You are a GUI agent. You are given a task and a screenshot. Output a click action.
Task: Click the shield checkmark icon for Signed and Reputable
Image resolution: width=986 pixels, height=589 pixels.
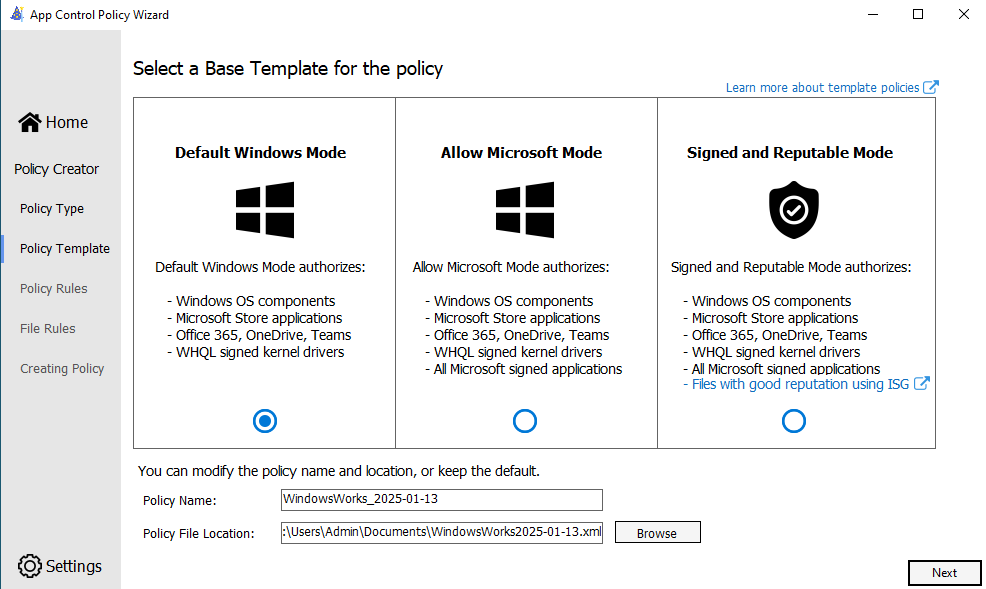(x=793, y=209)
